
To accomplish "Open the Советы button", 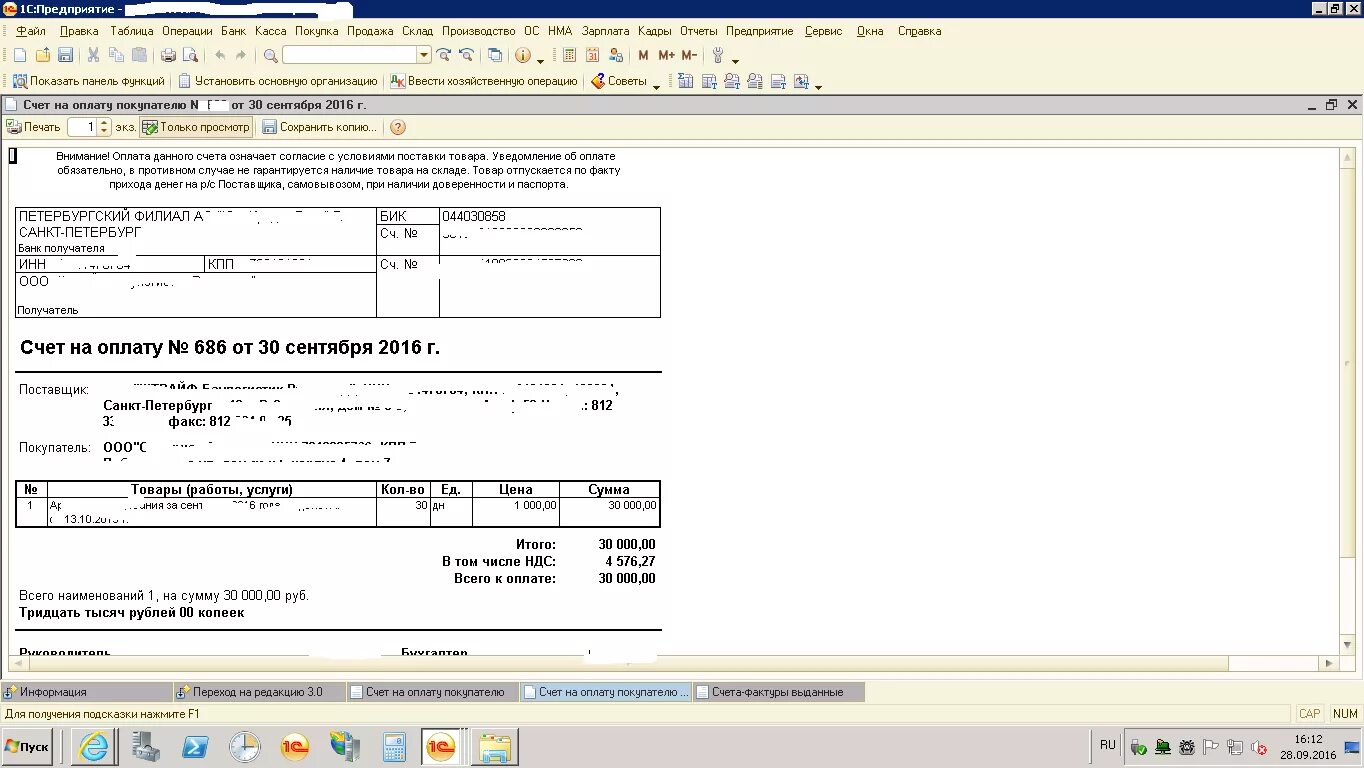I will 619,81.
